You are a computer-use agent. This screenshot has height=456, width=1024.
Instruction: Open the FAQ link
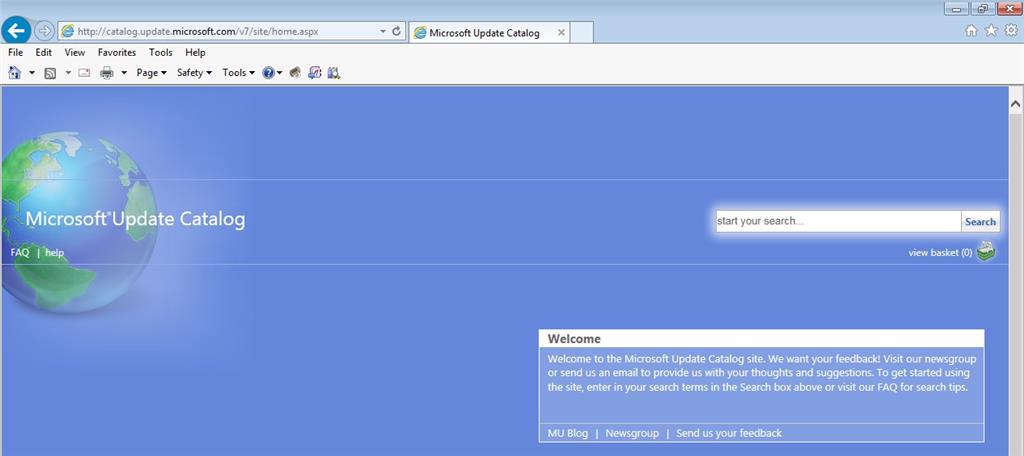[x=20, y=252]
